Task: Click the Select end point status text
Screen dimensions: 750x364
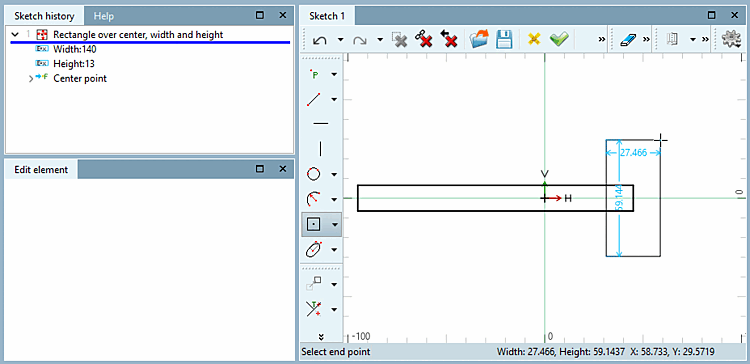Action: pos(336,352)
